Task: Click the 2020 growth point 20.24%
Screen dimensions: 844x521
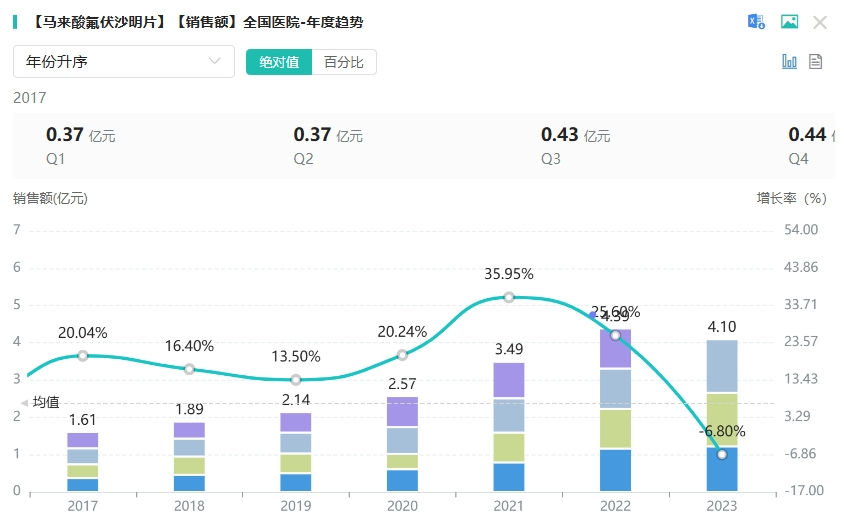Action: (402, 355)
